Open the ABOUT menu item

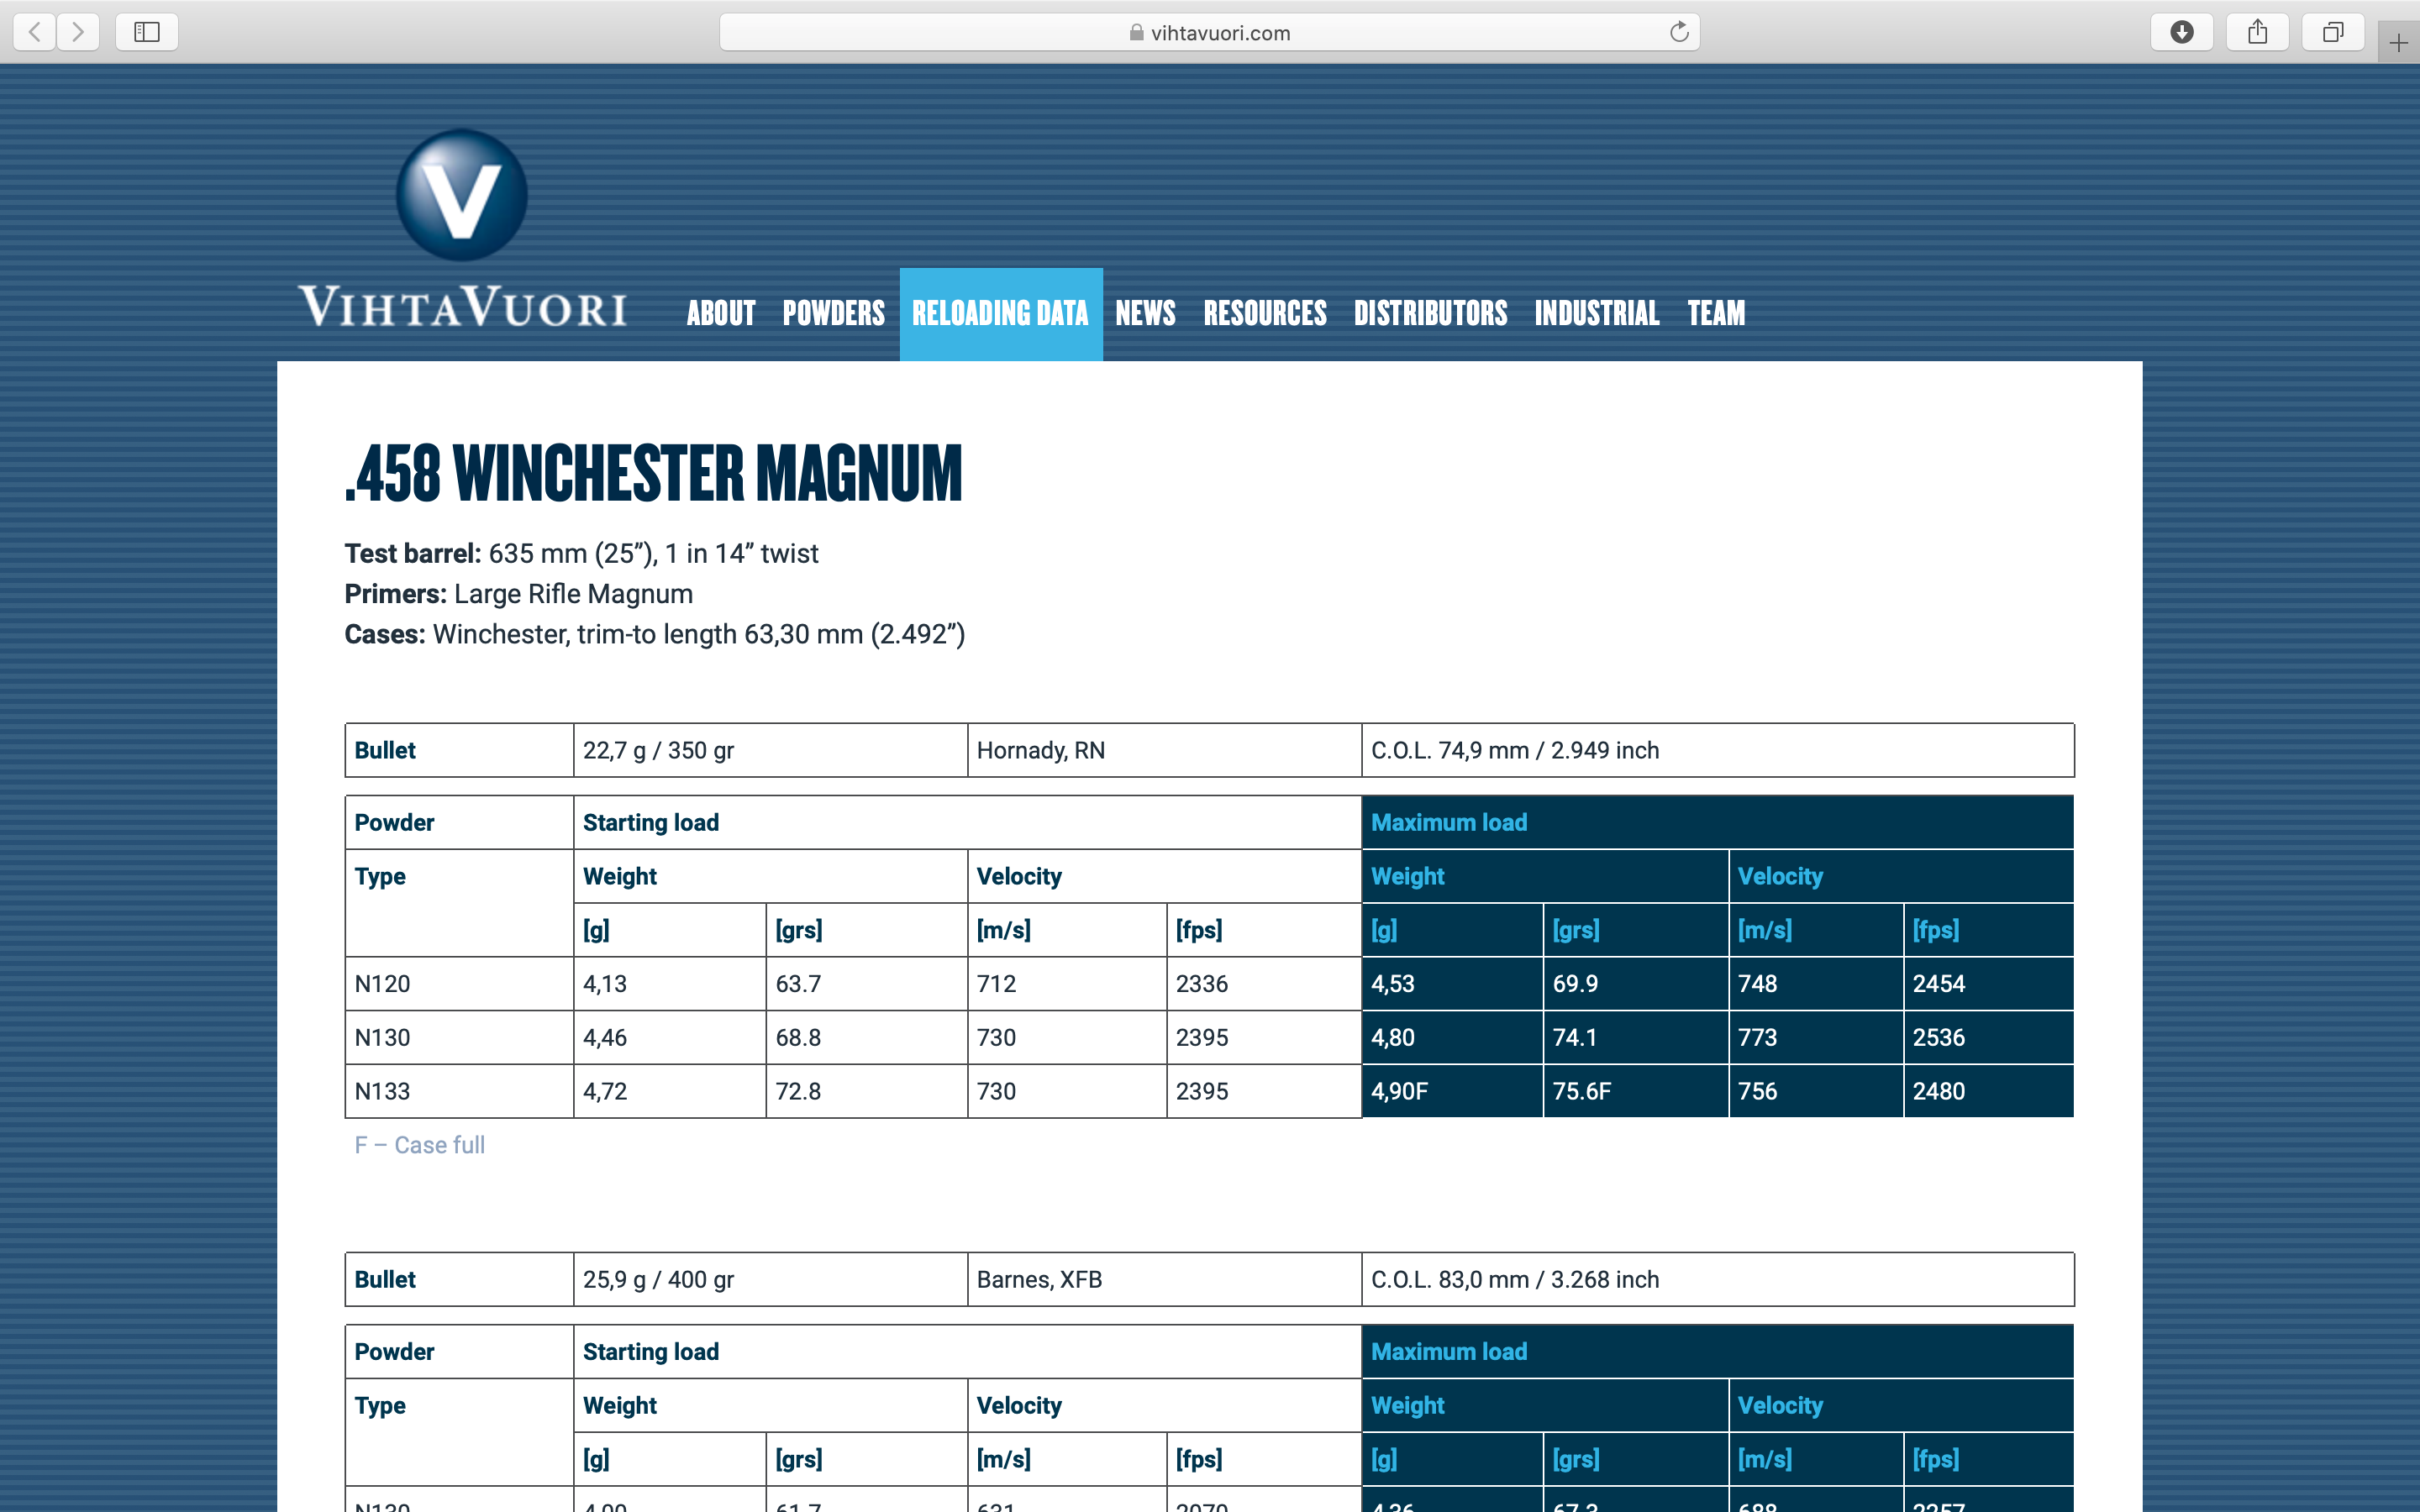721,313
